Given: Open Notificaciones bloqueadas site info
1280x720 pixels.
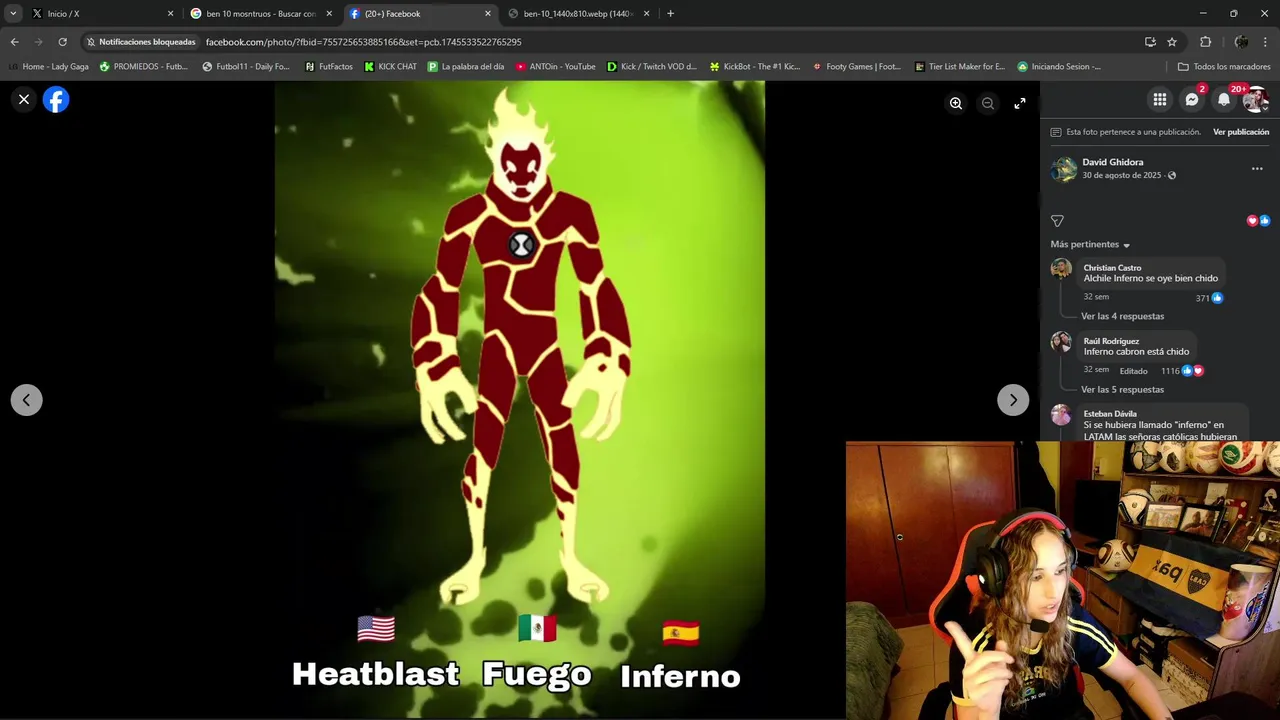Looking at the screenshot, I should (x=141, y=42).
